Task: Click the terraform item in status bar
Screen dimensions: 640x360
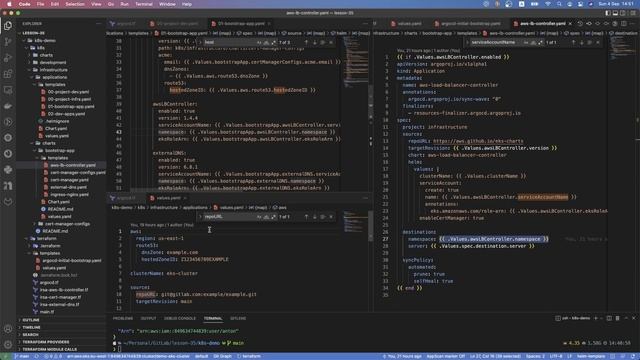Action: tap(249, 356)
